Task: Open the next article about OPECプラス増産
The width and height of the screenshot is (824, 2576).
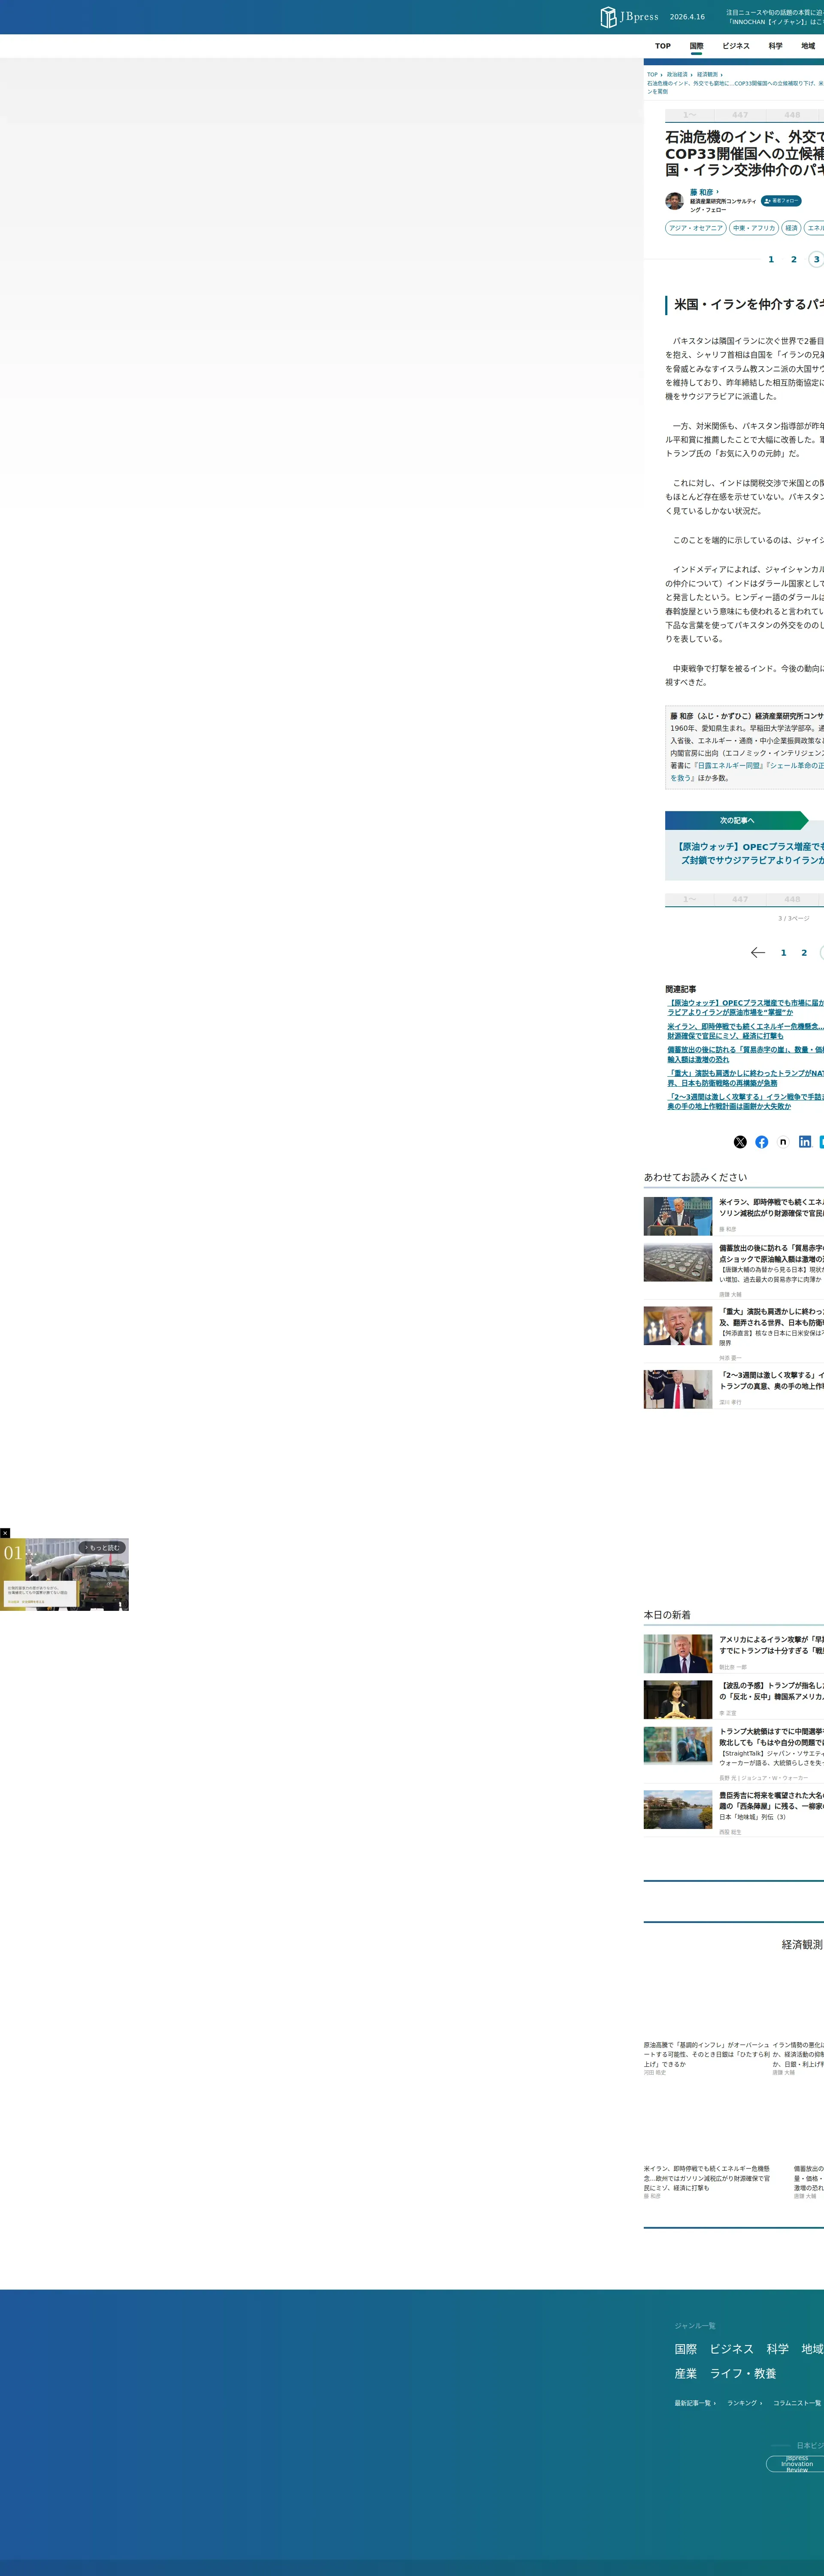Action: (750, 853)
